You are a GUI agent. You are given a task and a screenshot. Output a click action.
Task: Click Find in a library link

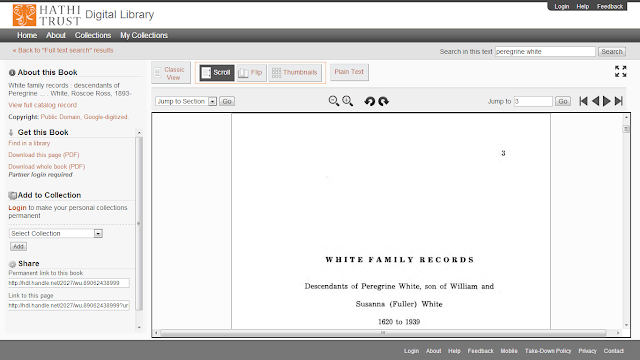29,143
